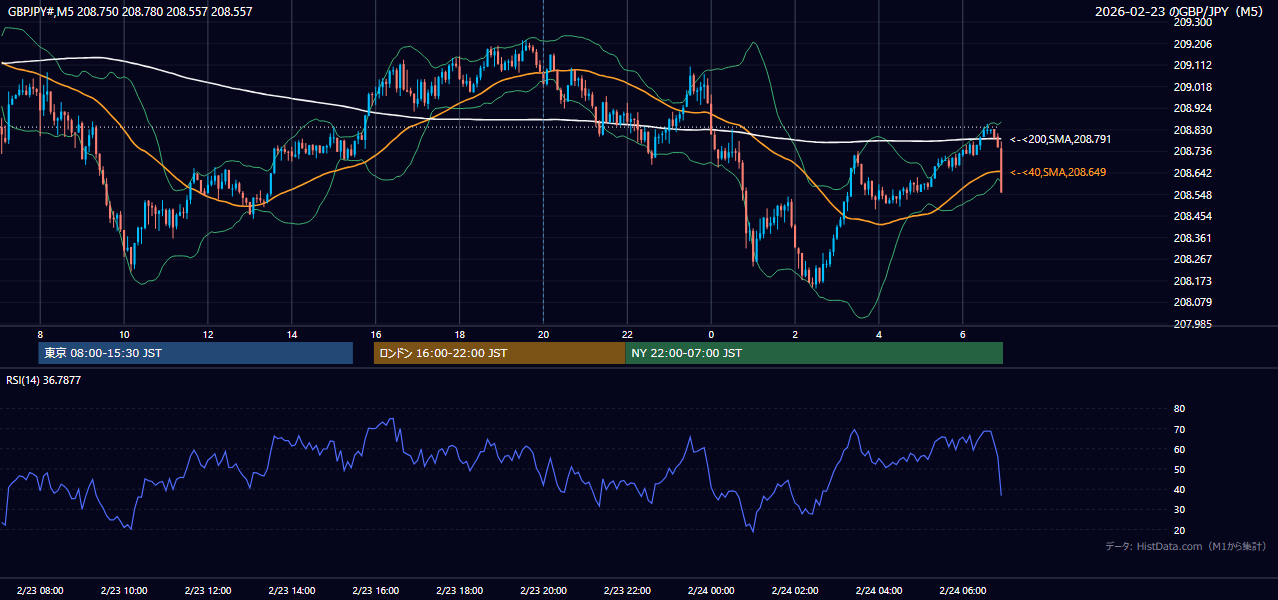Click the 208.830 price axis label
Screen dimensions: 1278x600
pyautogui.click(x=1193, y=130)
